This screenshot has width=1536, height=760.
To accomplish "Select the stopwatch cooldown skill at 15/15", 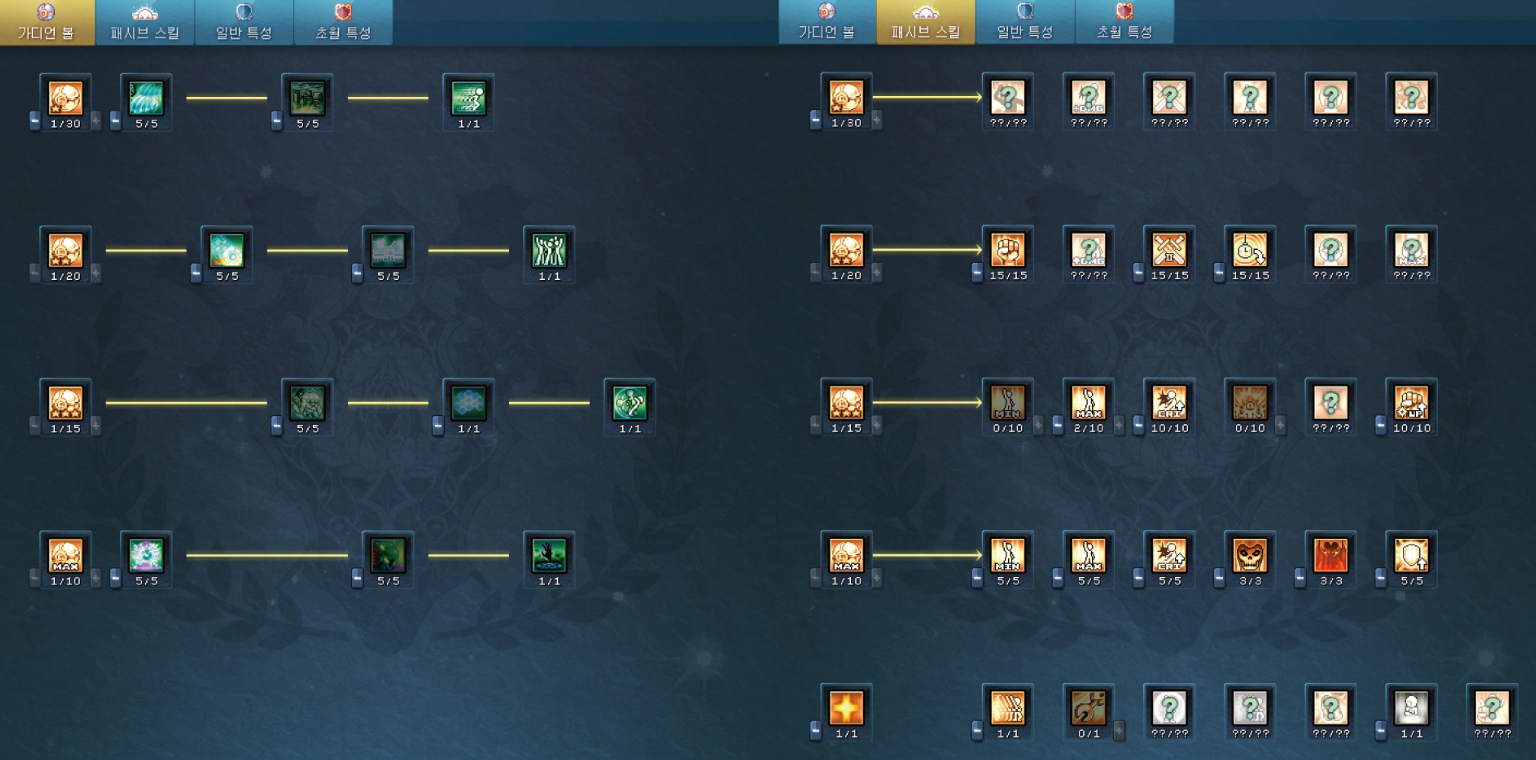I will (x=1250, y=250).
